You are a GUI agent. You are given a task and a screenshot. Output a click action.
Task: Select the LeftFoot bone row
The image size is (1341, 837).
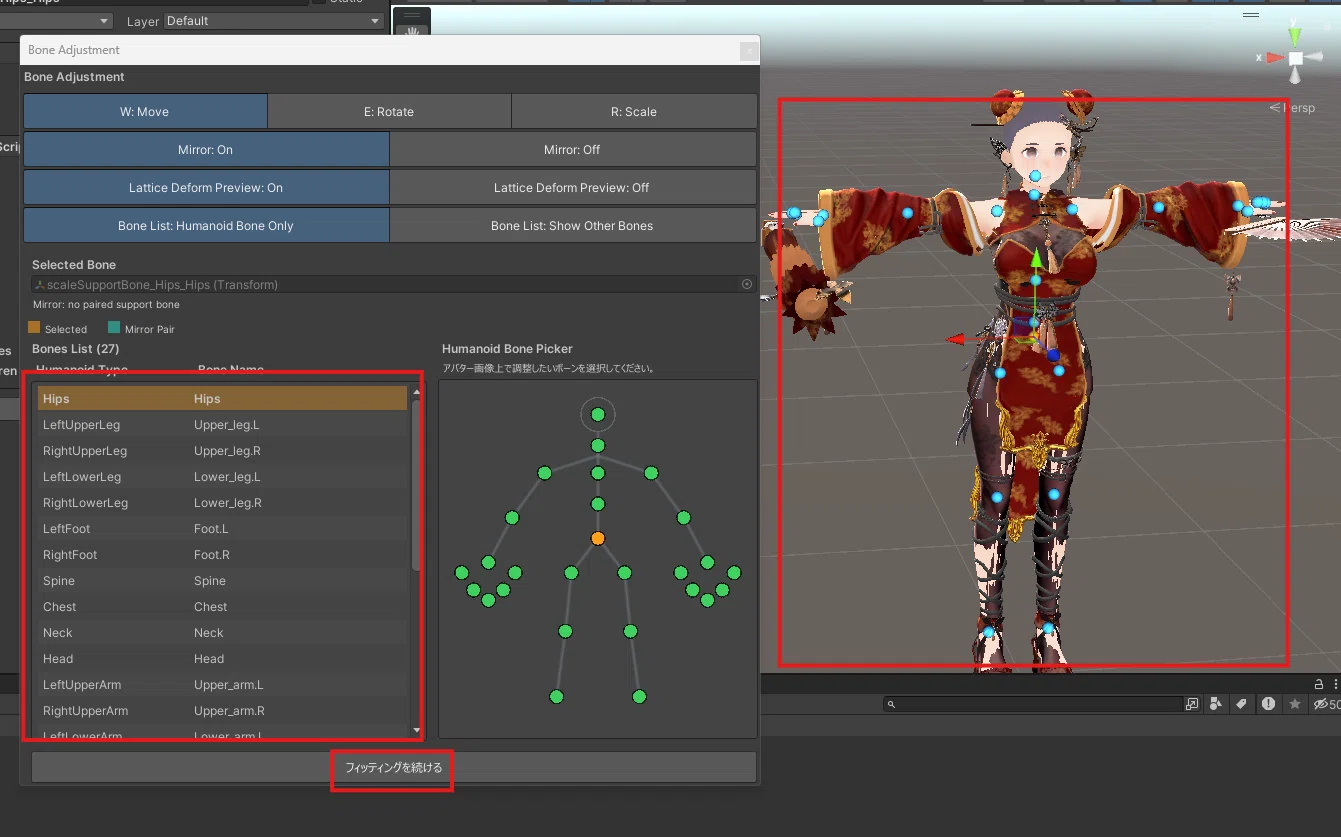(x=223, y=529)
